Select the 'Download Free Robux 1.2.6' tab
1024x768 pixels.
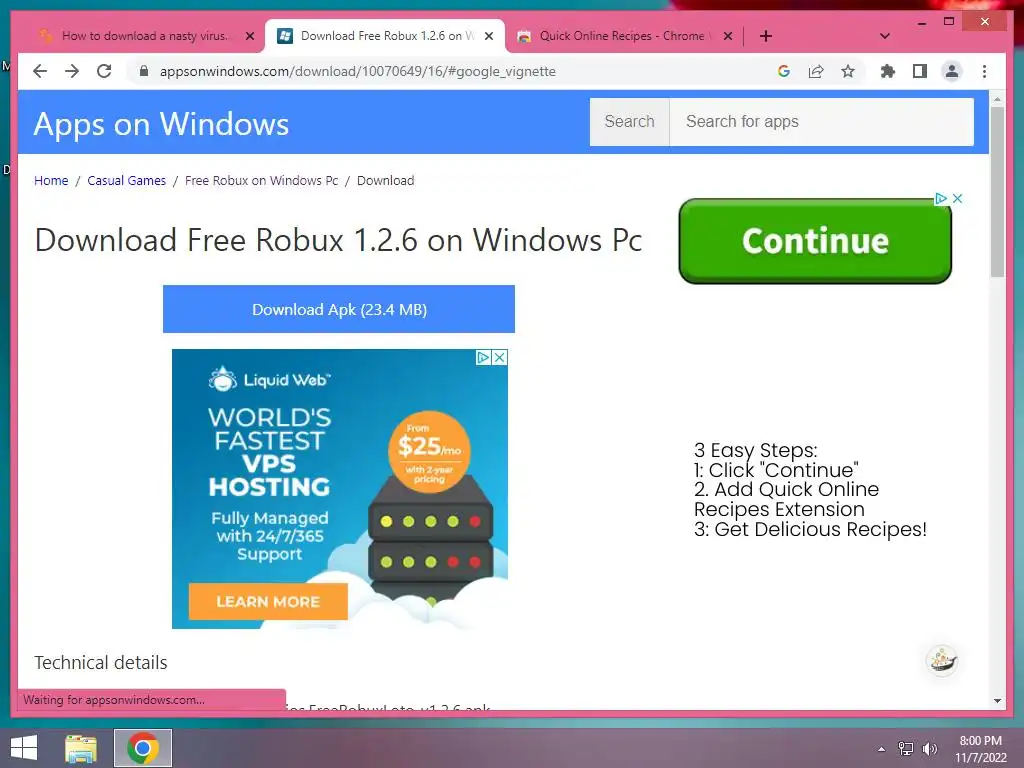click(x=385, y=36)
